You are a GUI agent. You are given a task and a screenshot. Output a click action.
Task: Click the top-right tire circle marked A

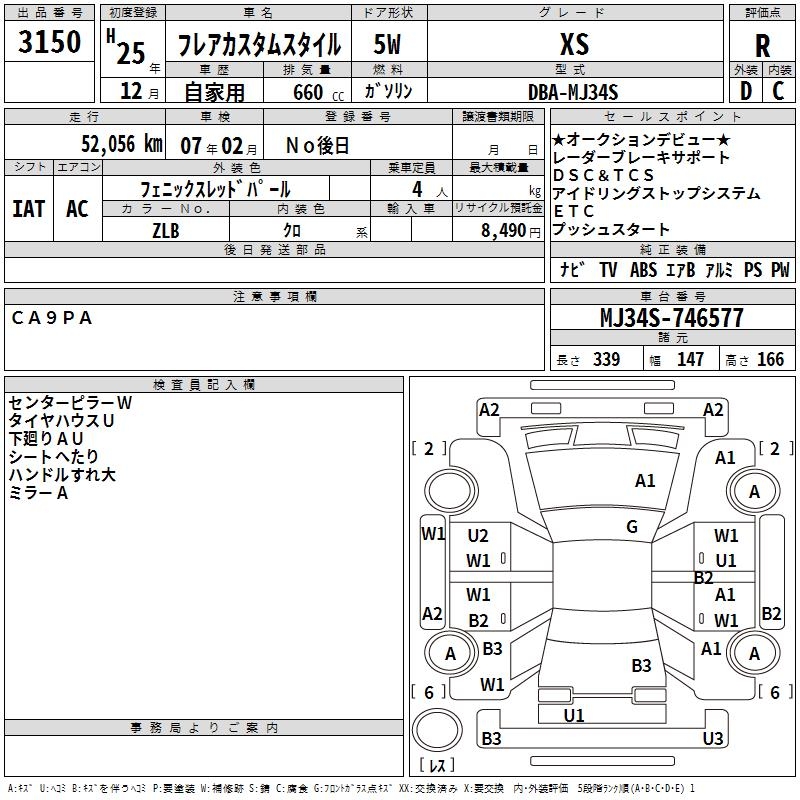[x=754, y=491]
